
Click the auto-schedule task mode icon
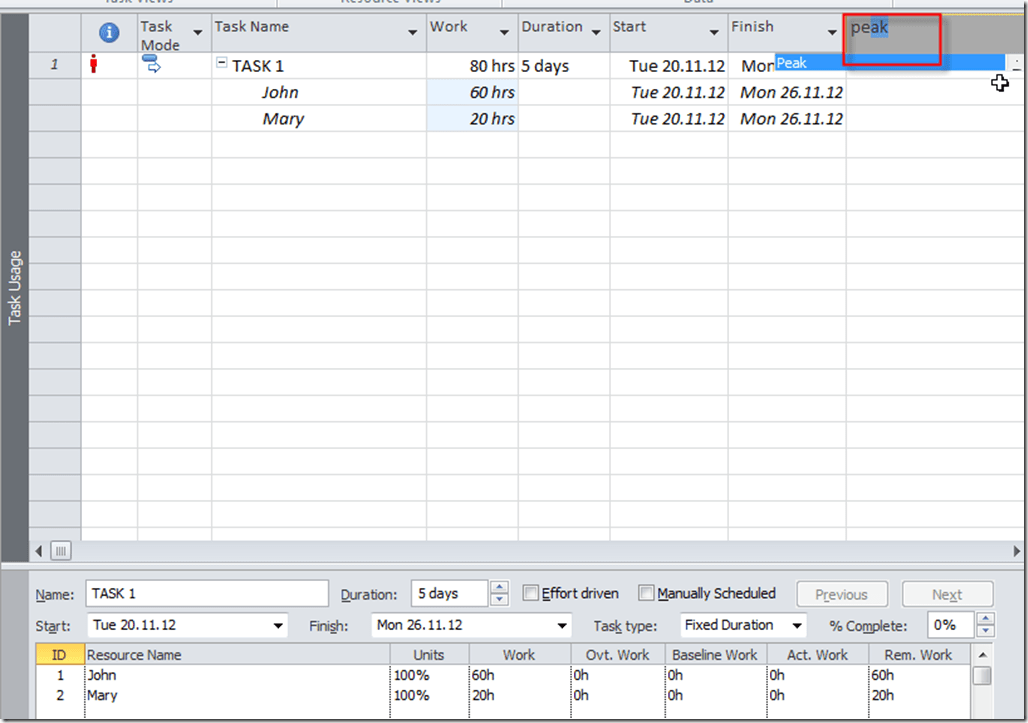[x=152, y=65]
